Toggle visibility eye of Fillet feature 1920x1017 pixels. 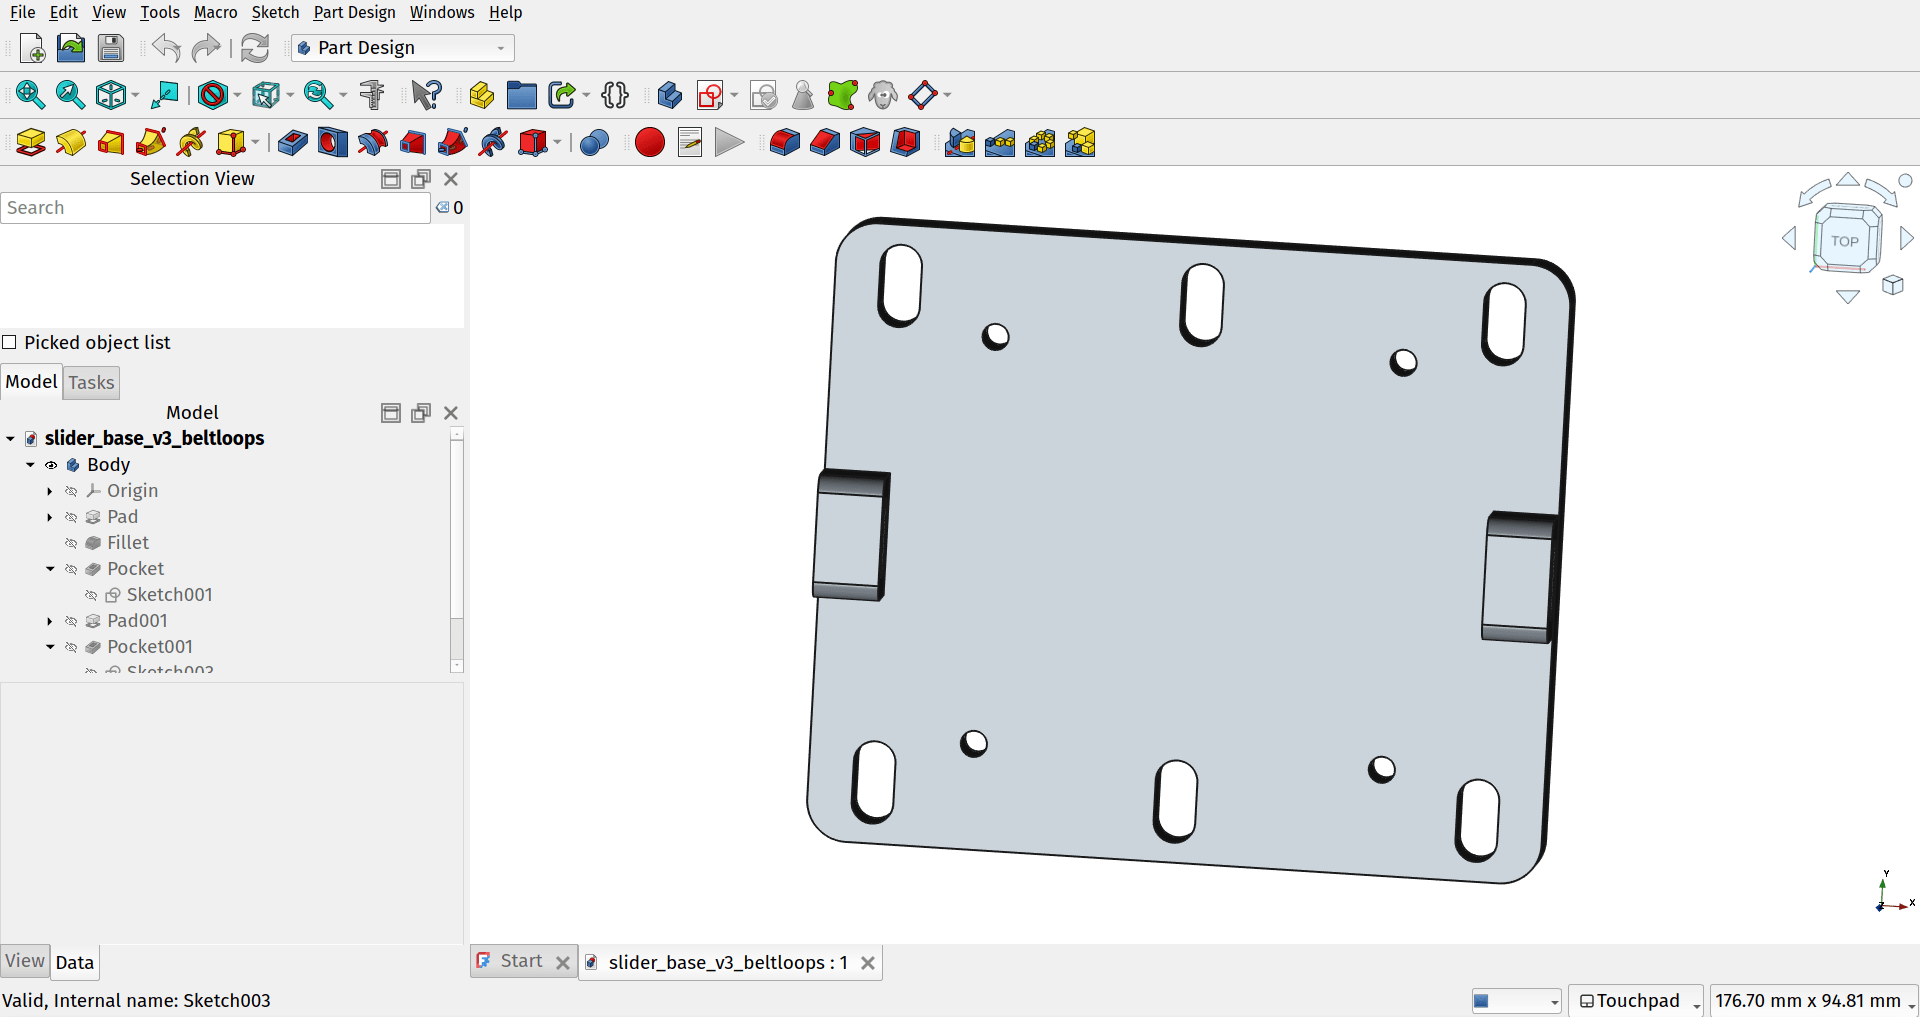pyautogui.click(x=71, y=543)
